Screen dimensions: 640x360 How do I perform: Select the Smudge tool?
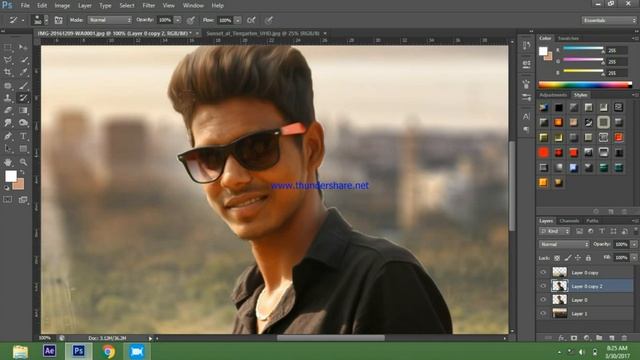[x=8, y=123]
